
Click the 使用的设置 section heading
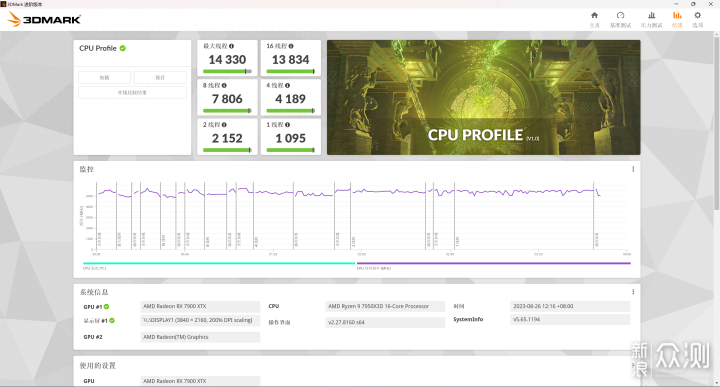point(98,366)
